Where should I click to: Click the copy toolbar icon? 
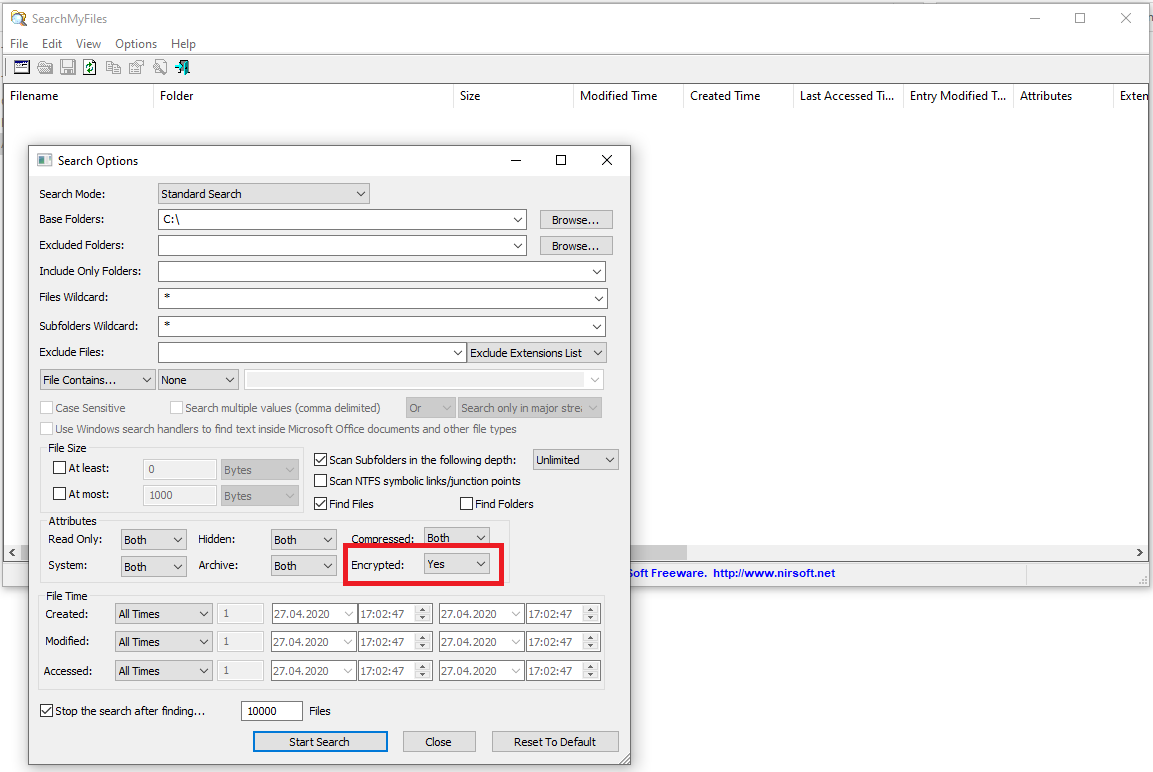113,67
